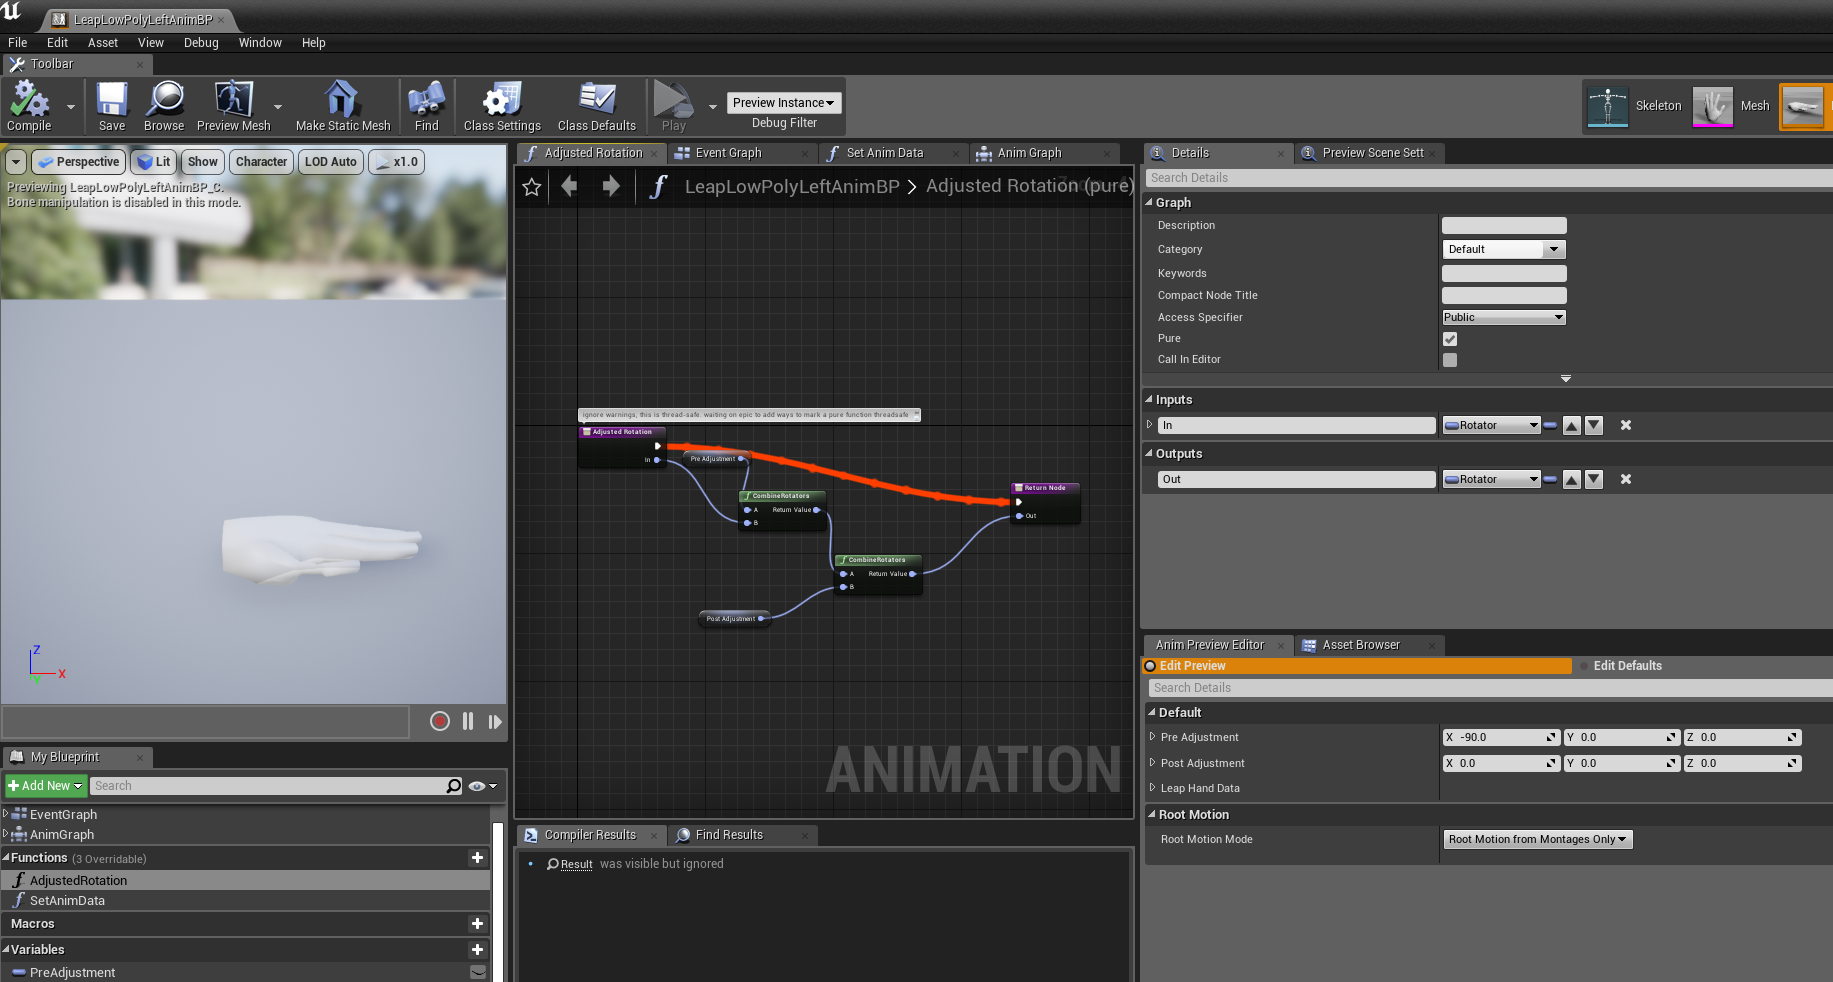Save the animation blueprint
Viewport: 1833px width, 982px height.
[x=111, y=105]
